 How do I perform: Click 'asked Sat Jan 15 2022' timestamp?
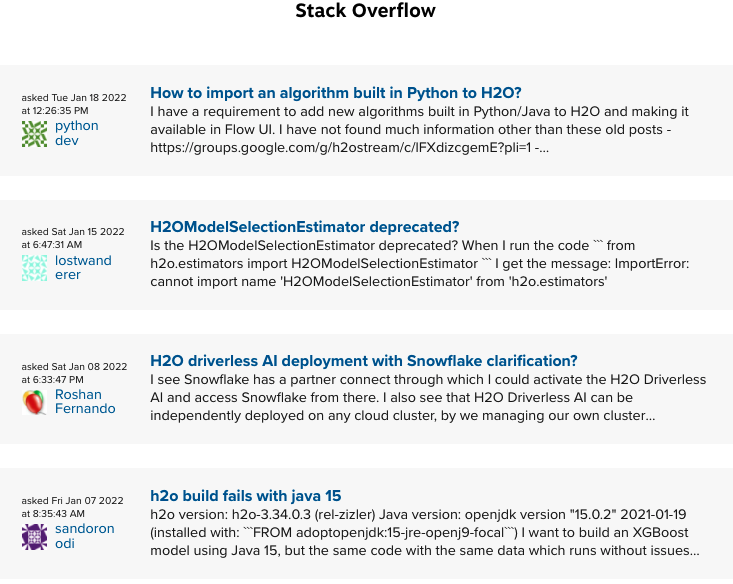(73, 238)
